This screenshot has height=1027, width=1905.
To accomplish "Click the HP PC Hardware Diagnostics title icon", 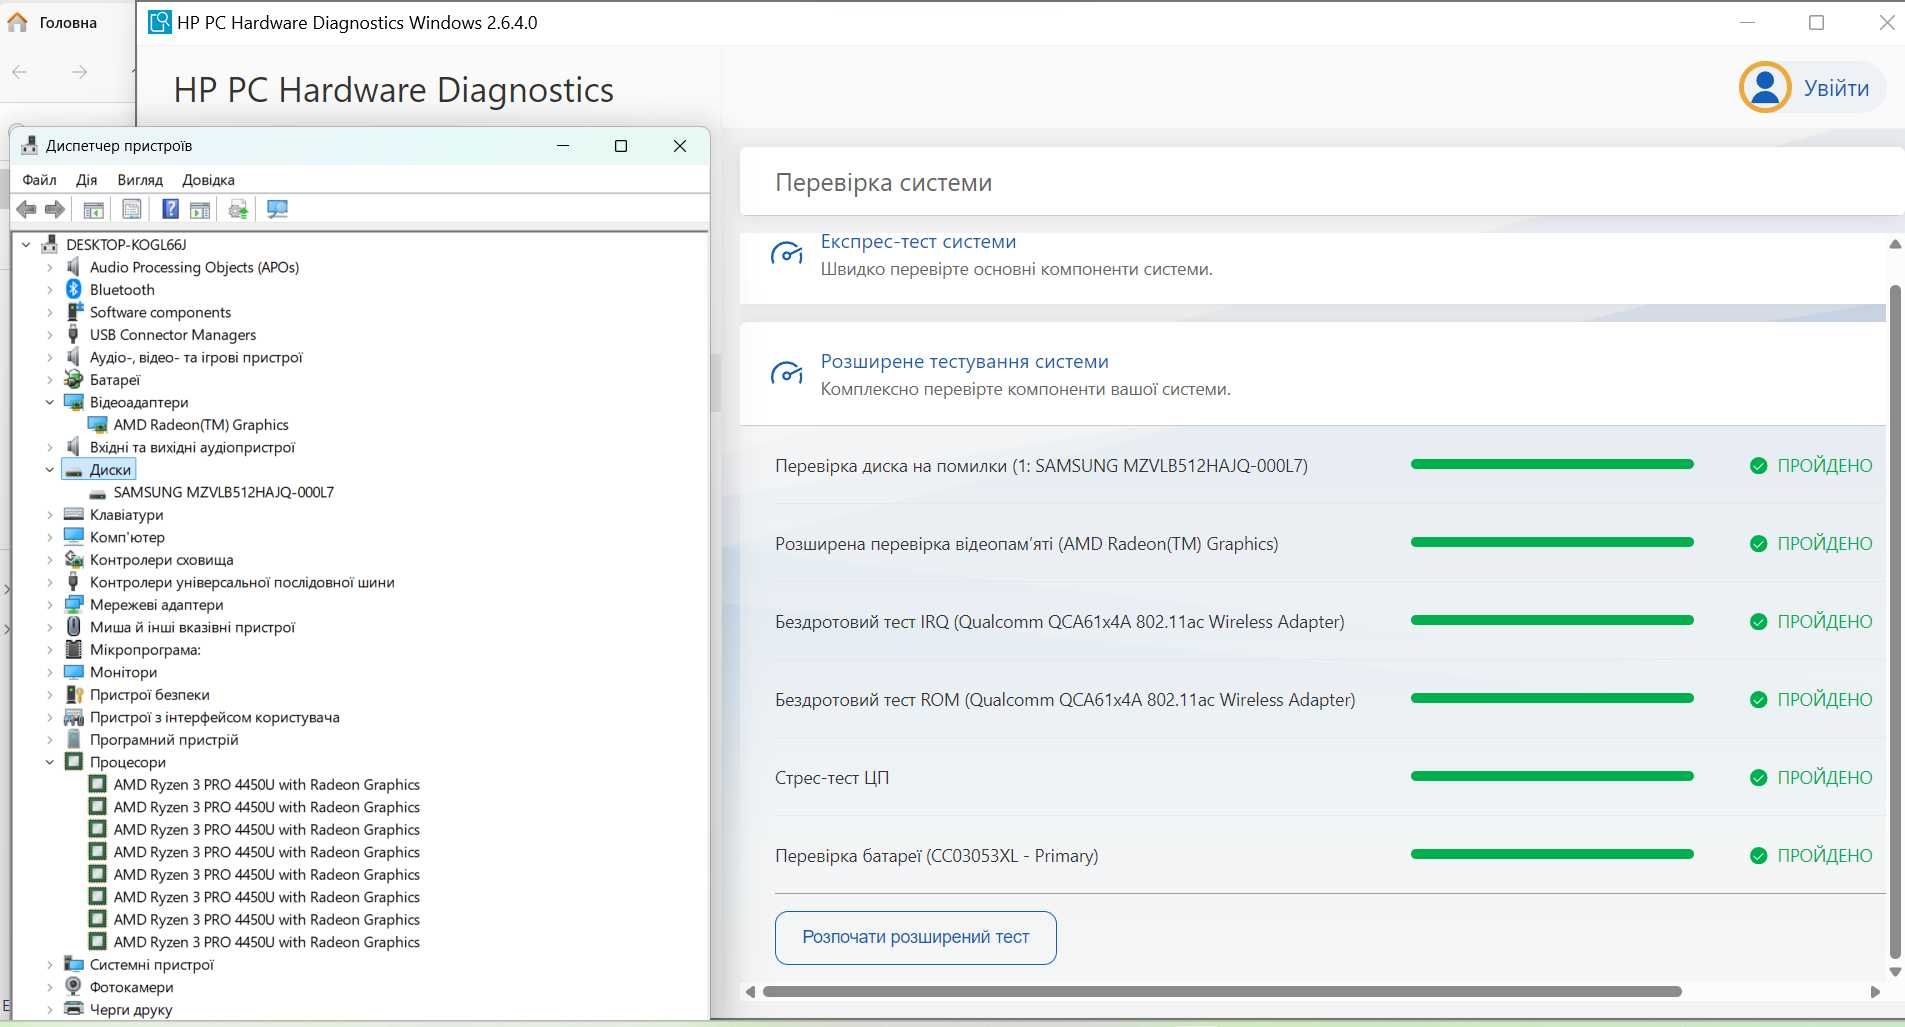I will (x=159, y=22).
